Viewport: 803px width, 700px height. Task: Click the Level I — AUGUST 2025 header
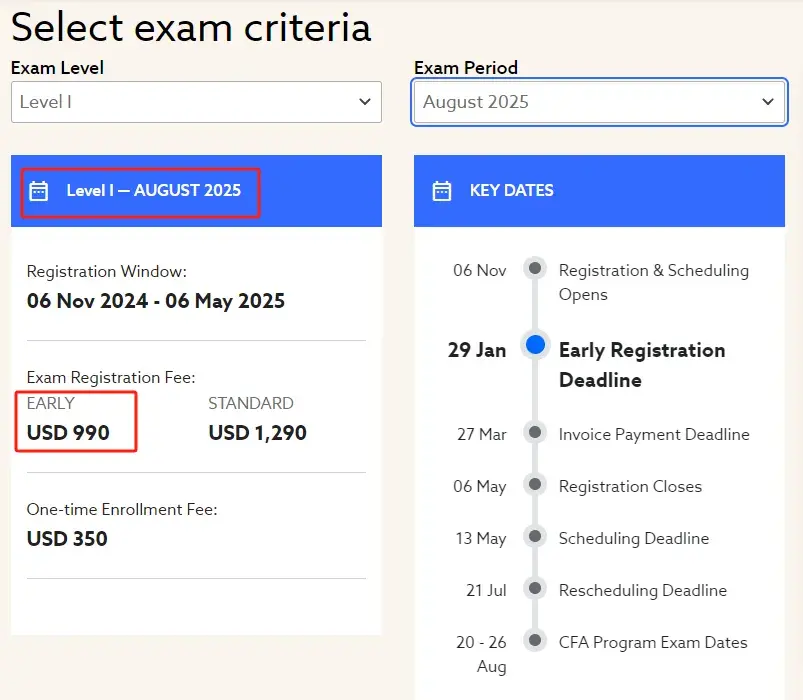coord(154,191)
